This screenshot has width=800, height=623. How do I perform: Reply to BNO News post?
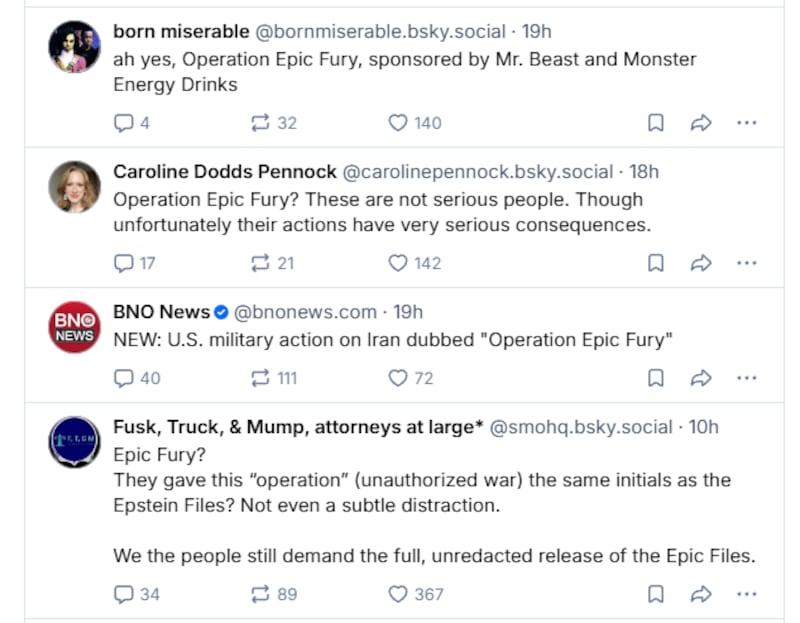[124, 378]
